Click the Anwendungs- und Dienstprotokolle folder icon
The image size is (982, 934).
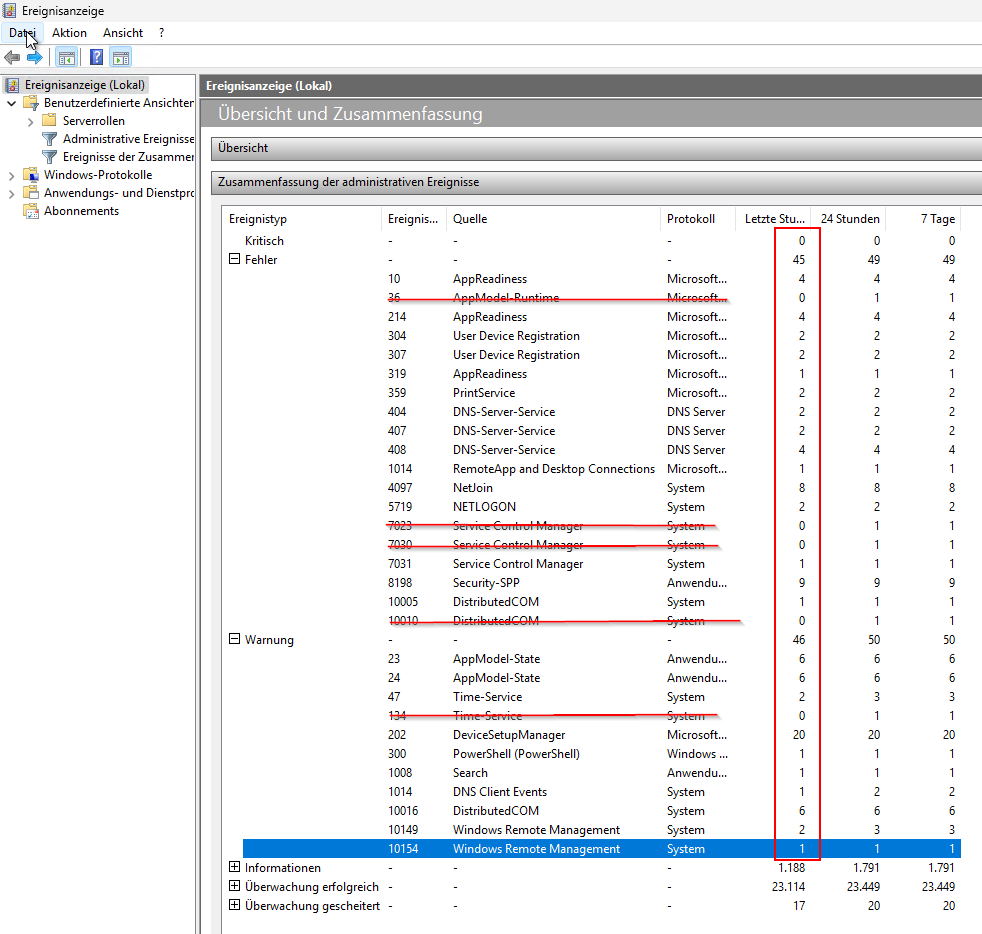click(31, 192)
